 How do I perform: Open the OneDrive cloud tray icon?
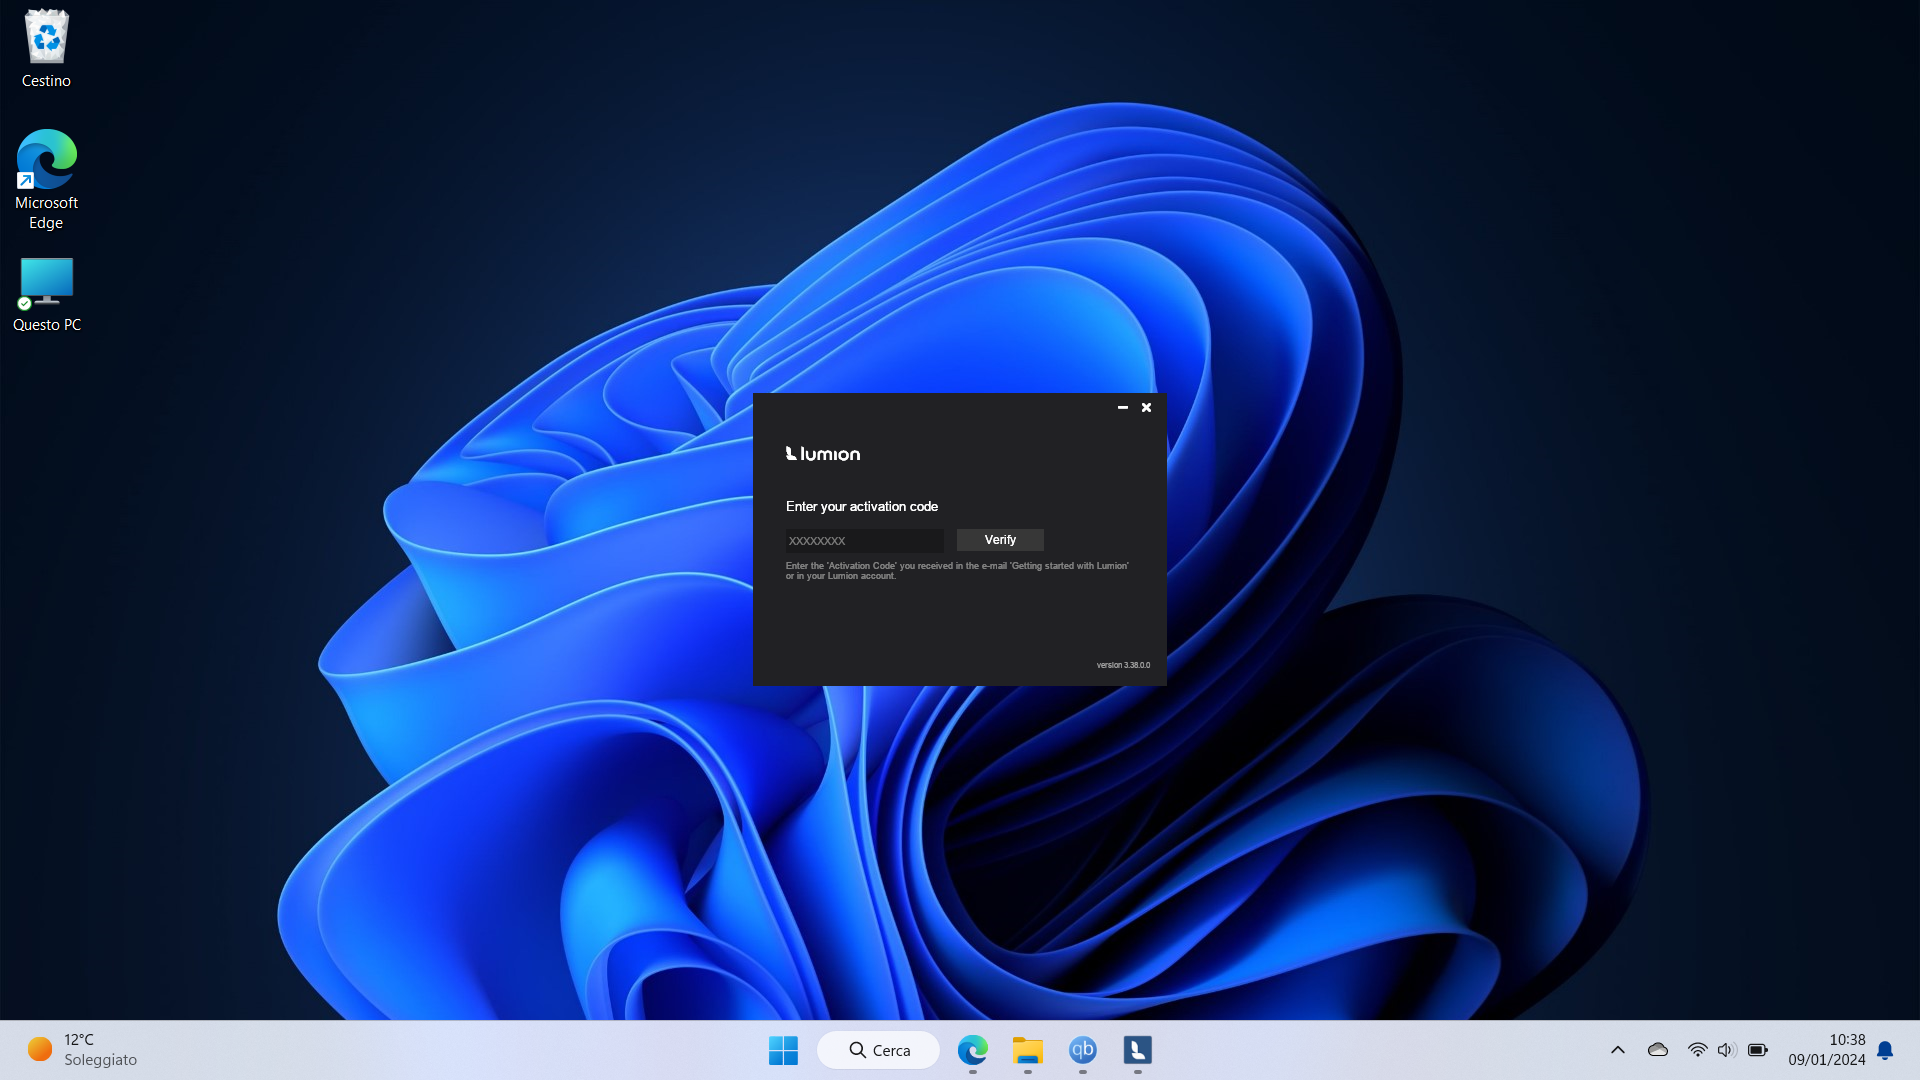1658,1050
